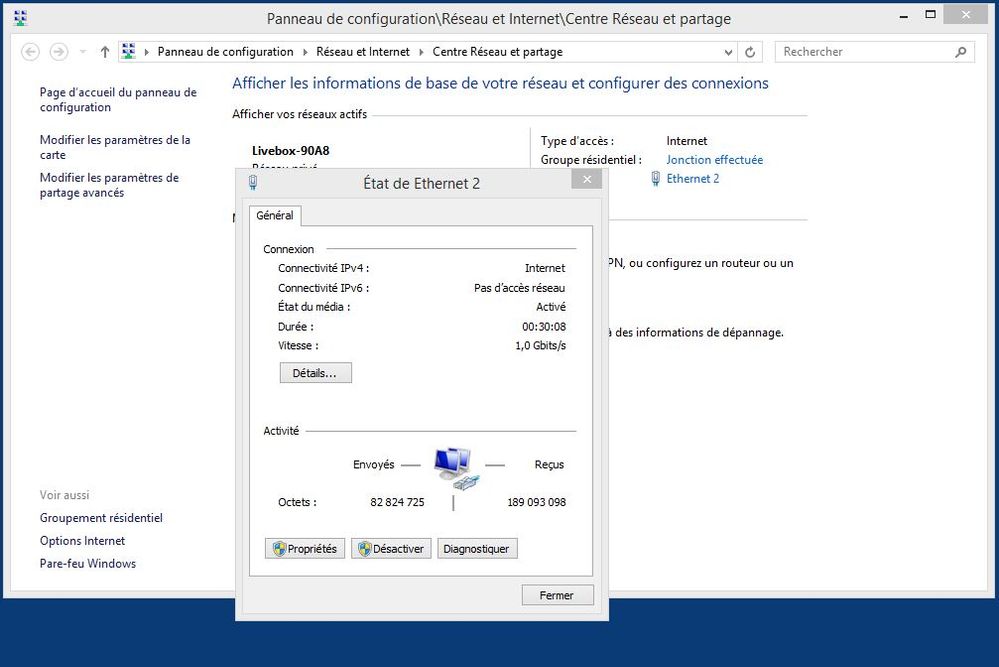
Task: Run Diagnostiquer on the connection
Action: [x=477, y=549]
